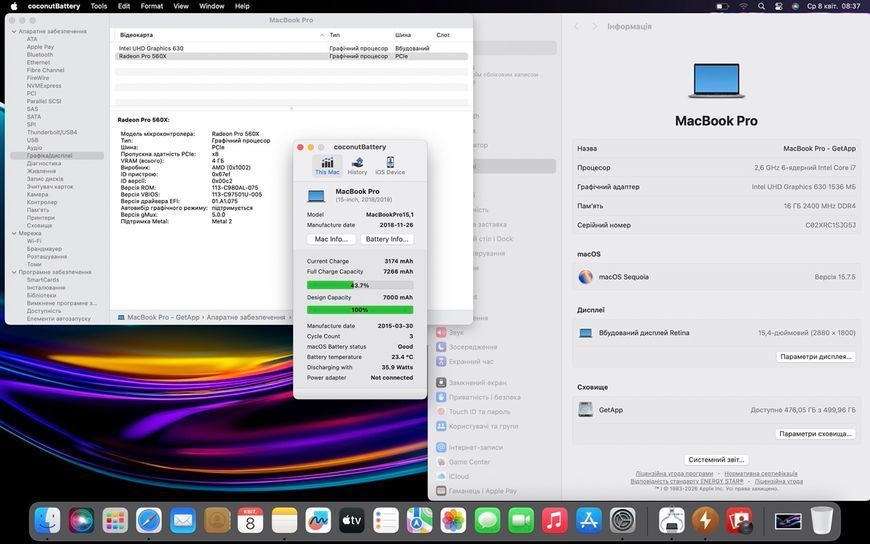Open Help menu in menu bar
This screenshot has width=870, height=544.
pyautogui.click(x=242, y=6)
